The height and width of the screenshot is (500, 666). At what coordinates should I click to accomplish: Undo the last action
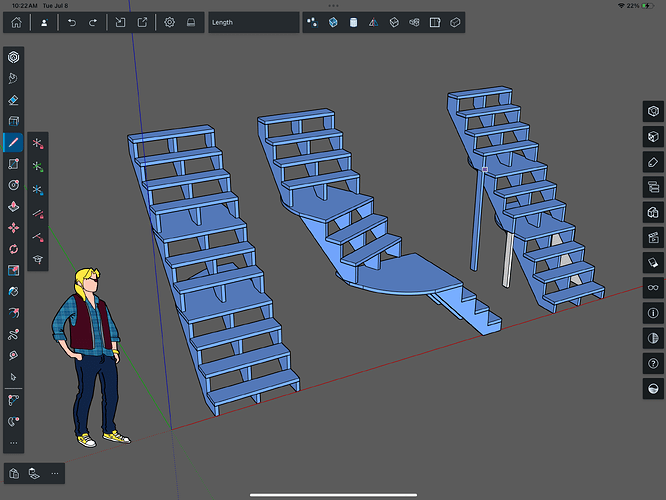[x=73, y=21]
